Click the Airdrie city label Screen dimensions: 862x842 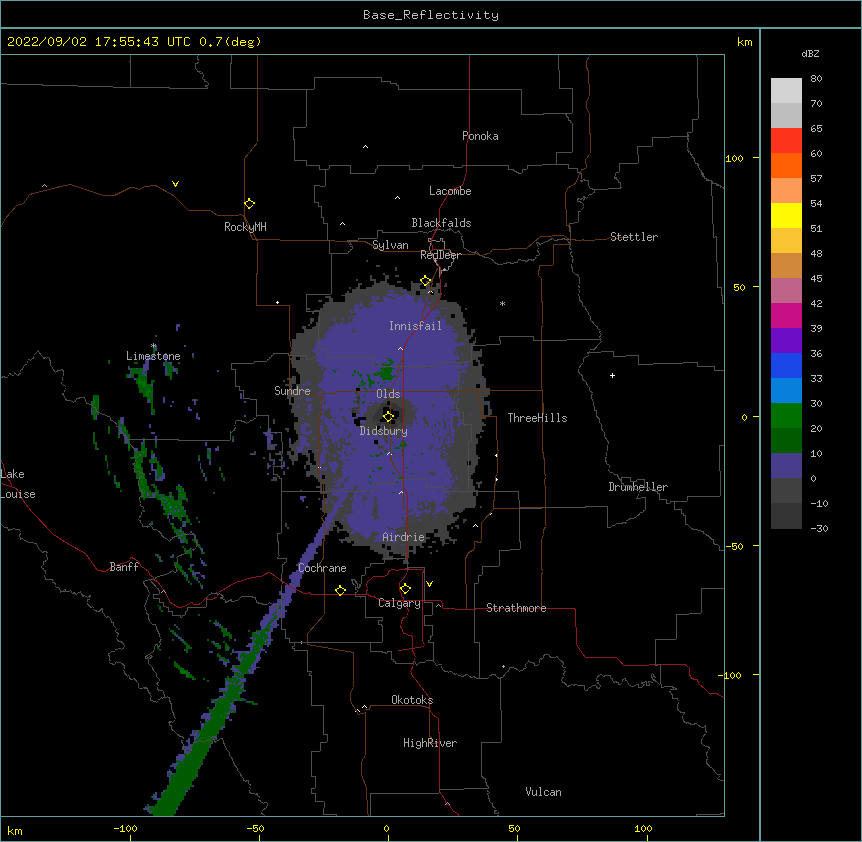pos(403,537)
